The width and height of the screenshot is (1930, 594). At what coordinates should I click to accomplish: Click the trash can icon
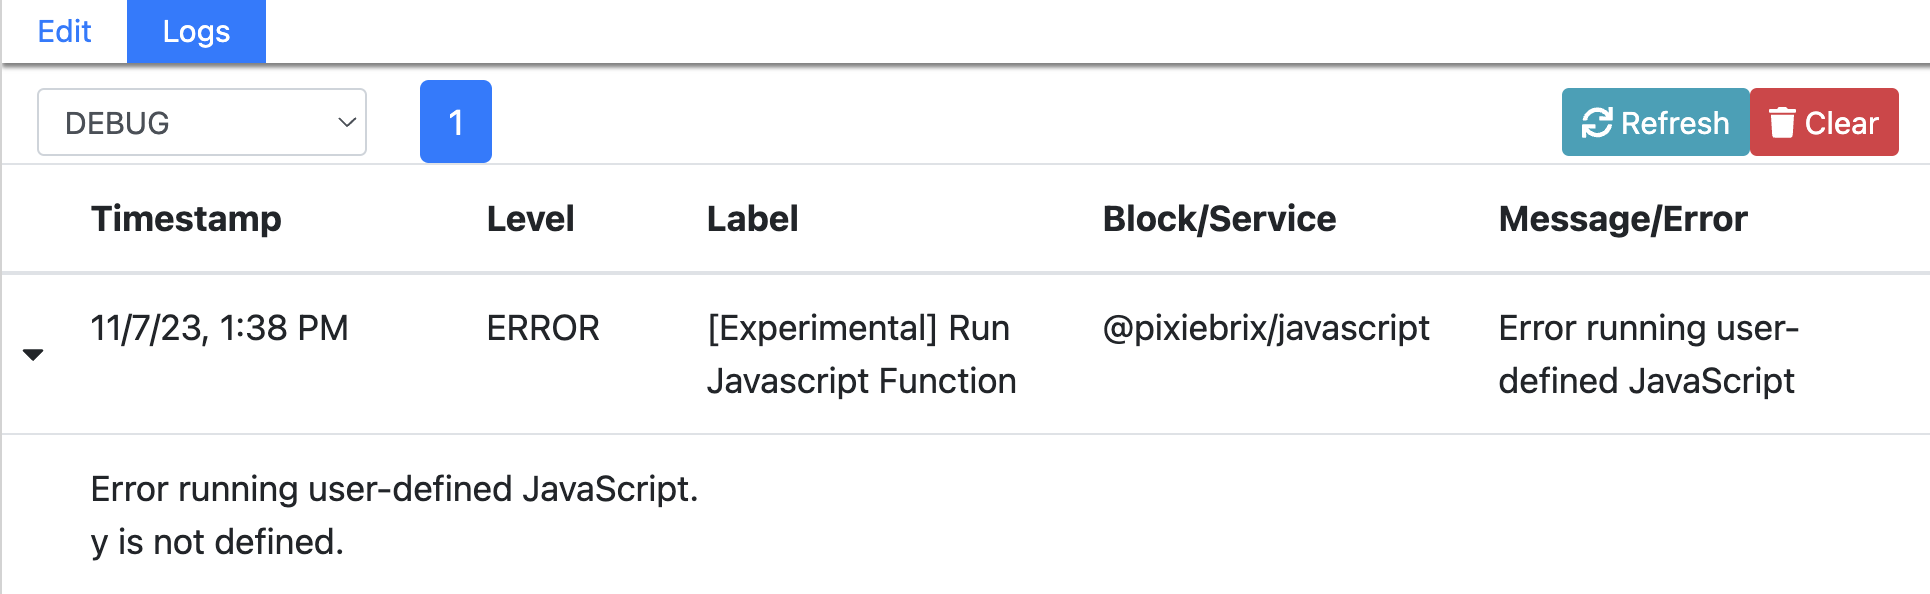1782,123
